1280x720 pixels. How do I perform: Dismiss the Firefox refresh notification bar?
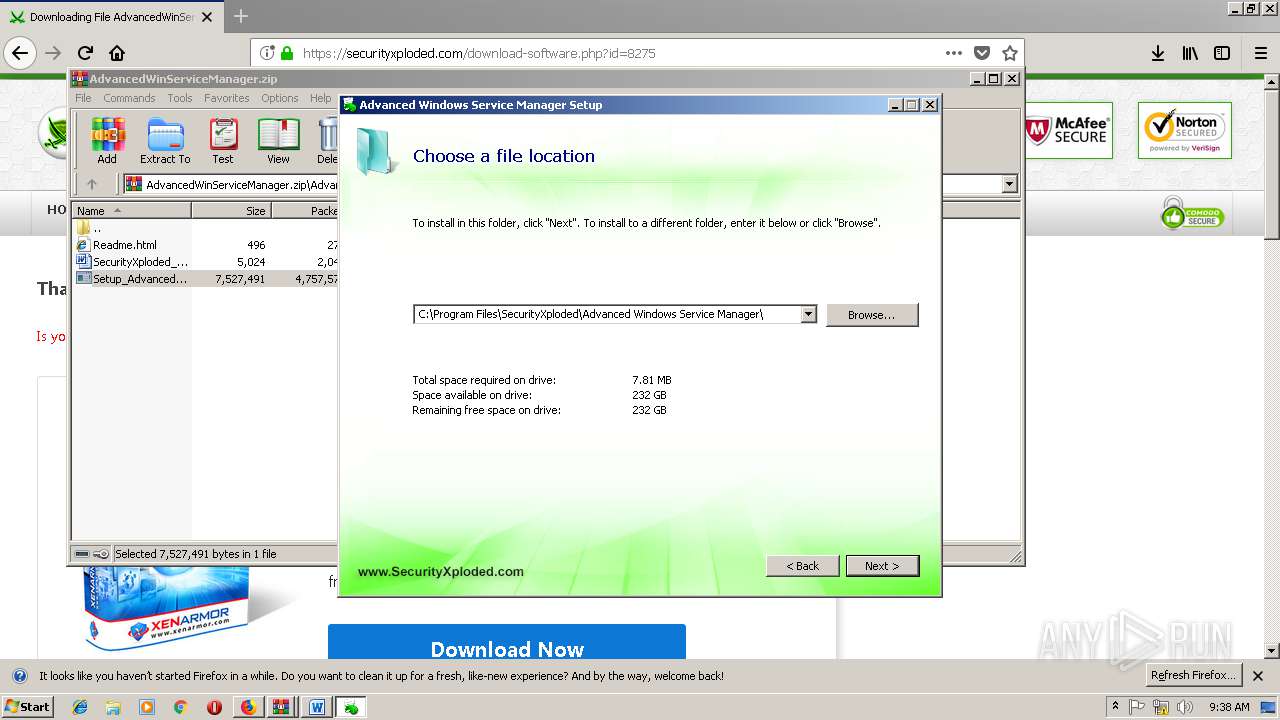1258,676
